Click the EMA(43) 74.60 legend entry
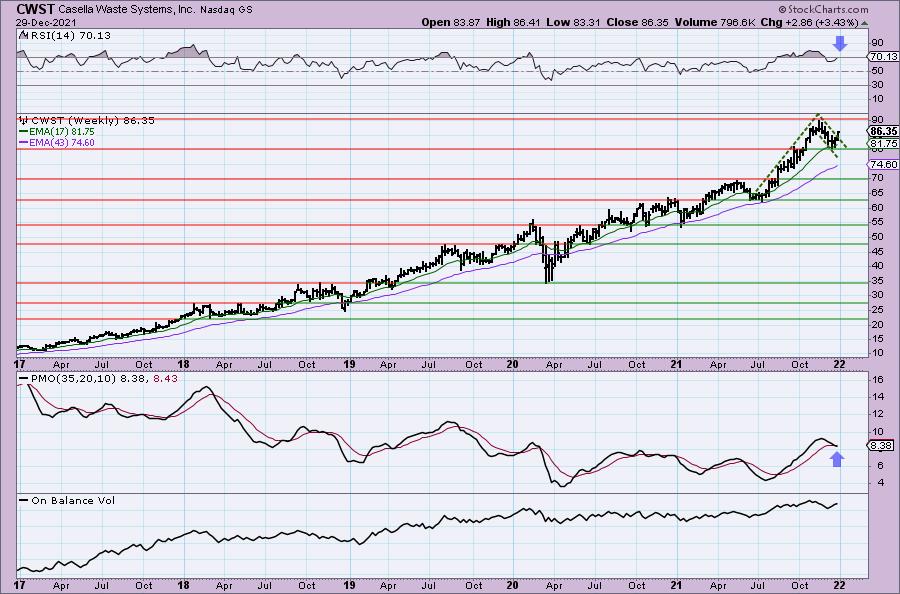 [61, 142]
